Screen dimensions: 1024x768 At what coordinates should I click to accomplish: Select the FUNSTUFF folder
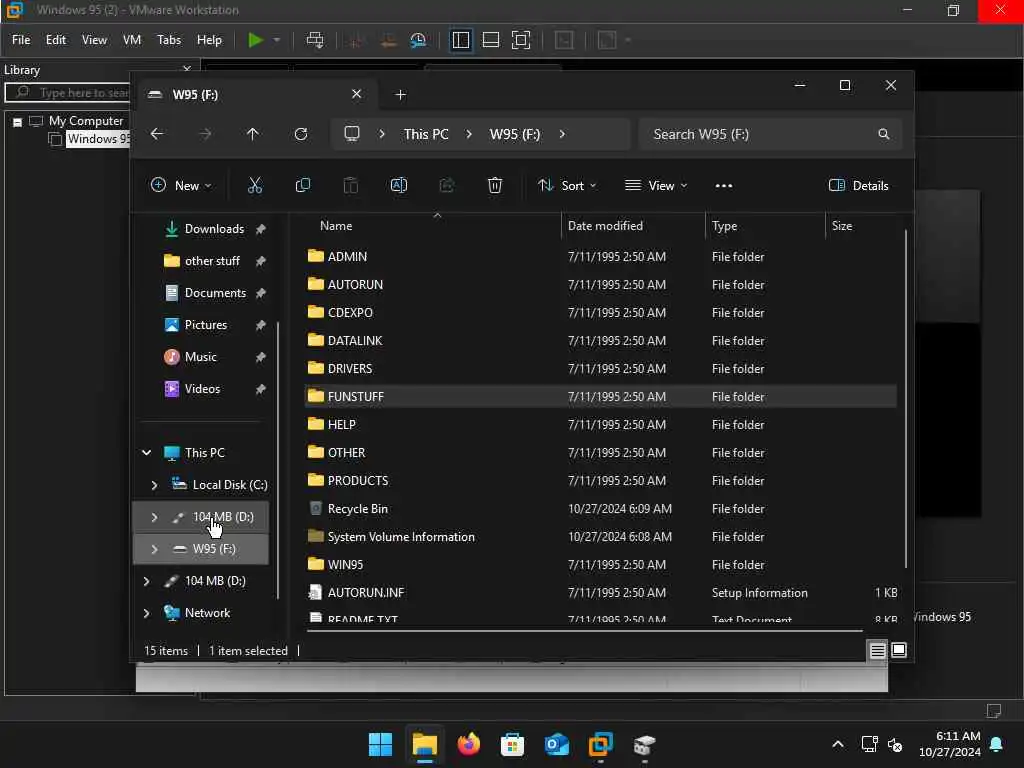tap(600, 396)
